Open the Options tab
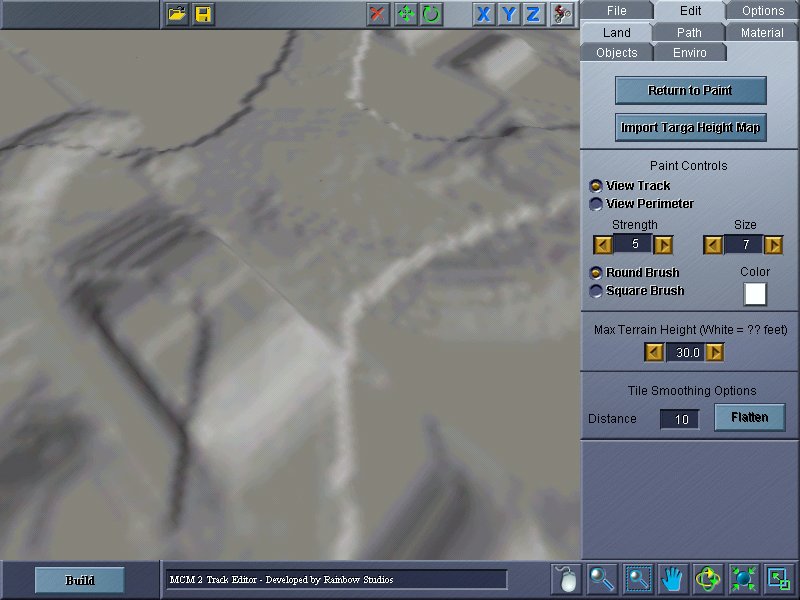Viewport: 800px width, 600px height. (763, 11)
